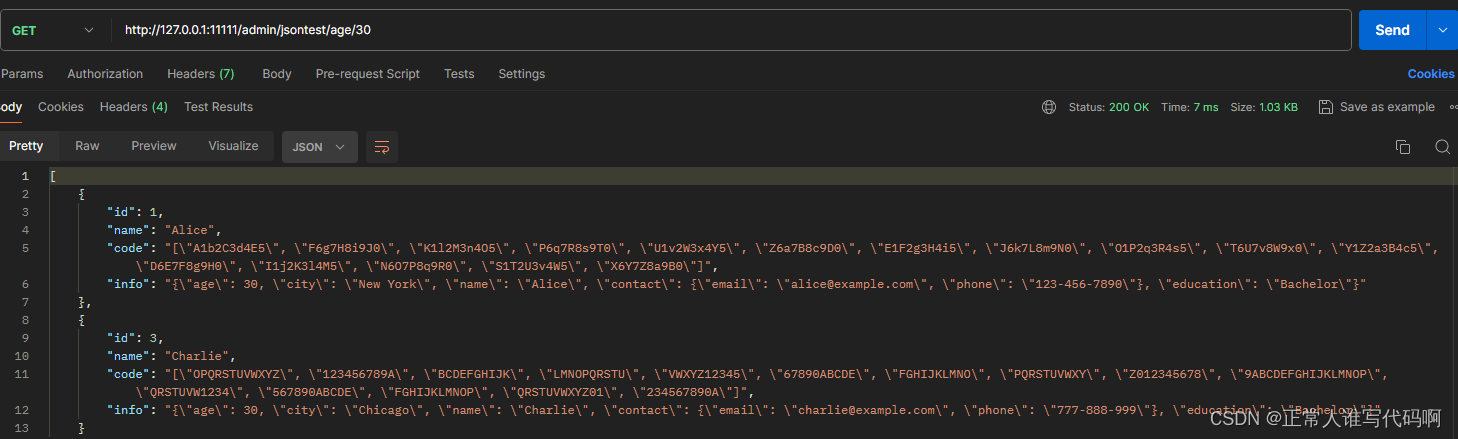Open the Authorization request tab

[x=105, y=74]
